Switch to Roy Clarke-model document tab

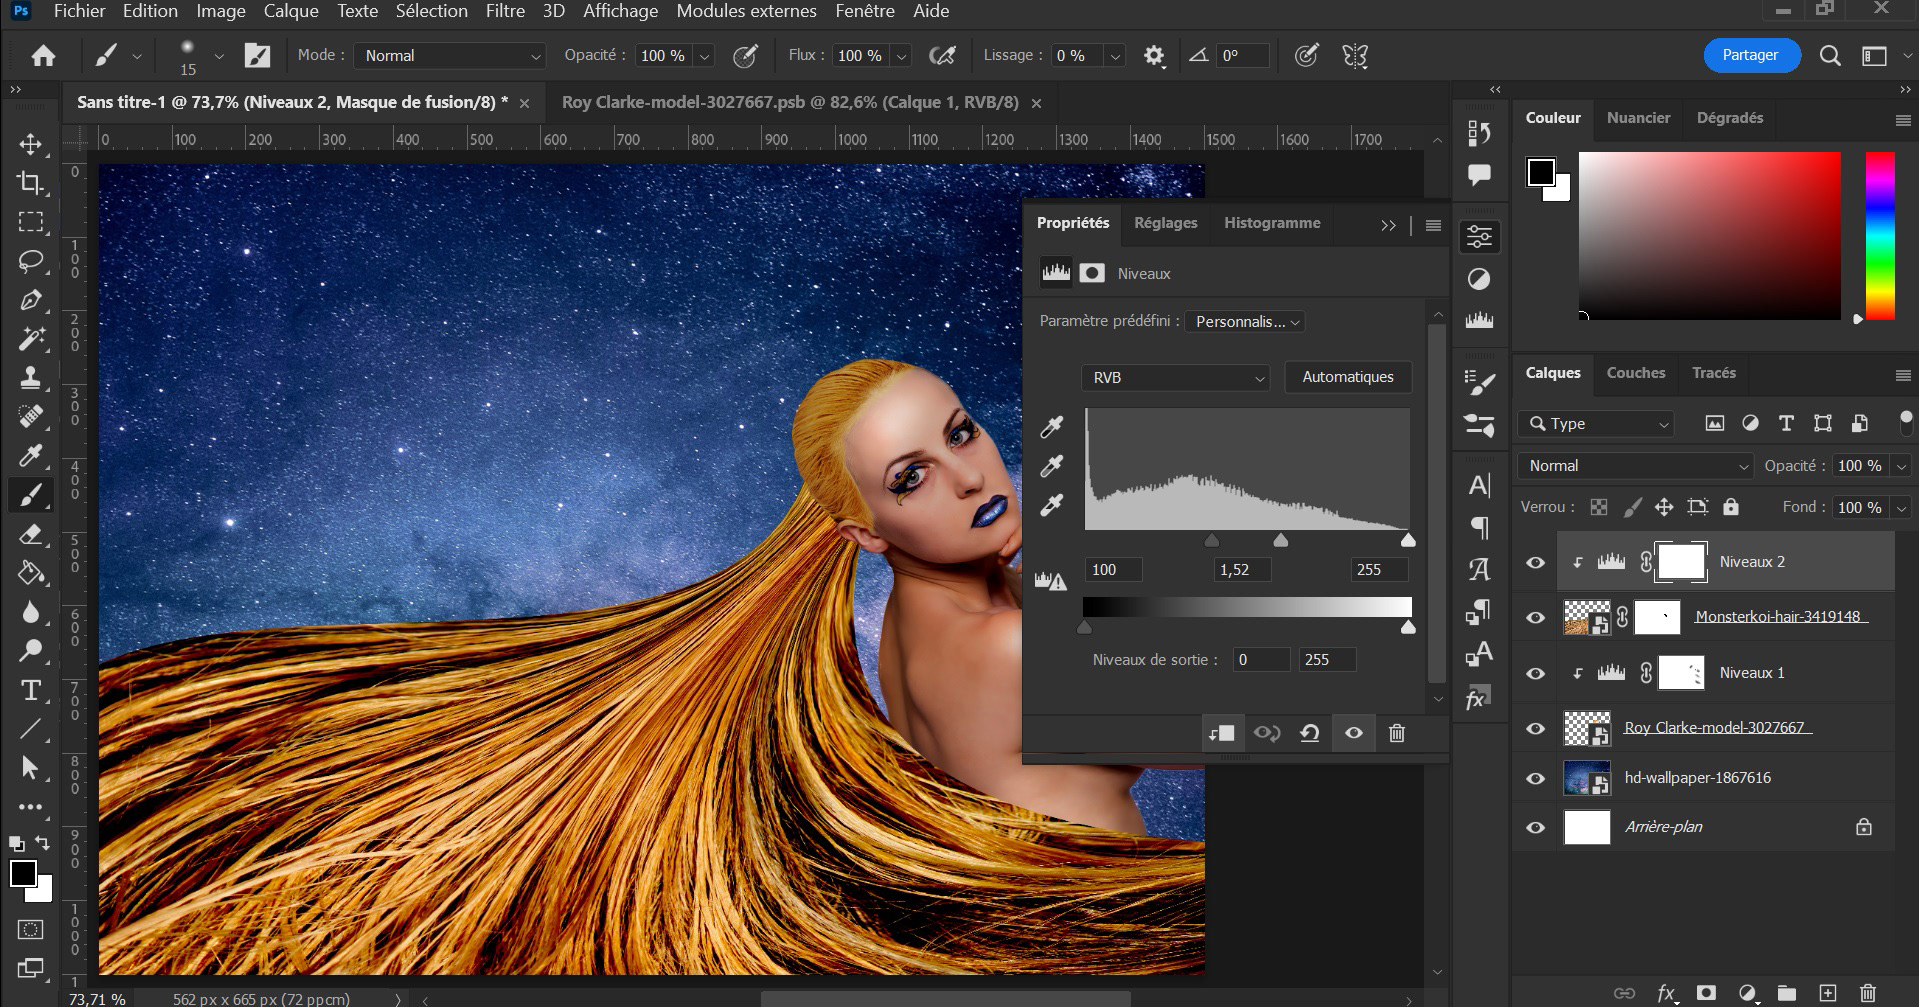(790, 102)
